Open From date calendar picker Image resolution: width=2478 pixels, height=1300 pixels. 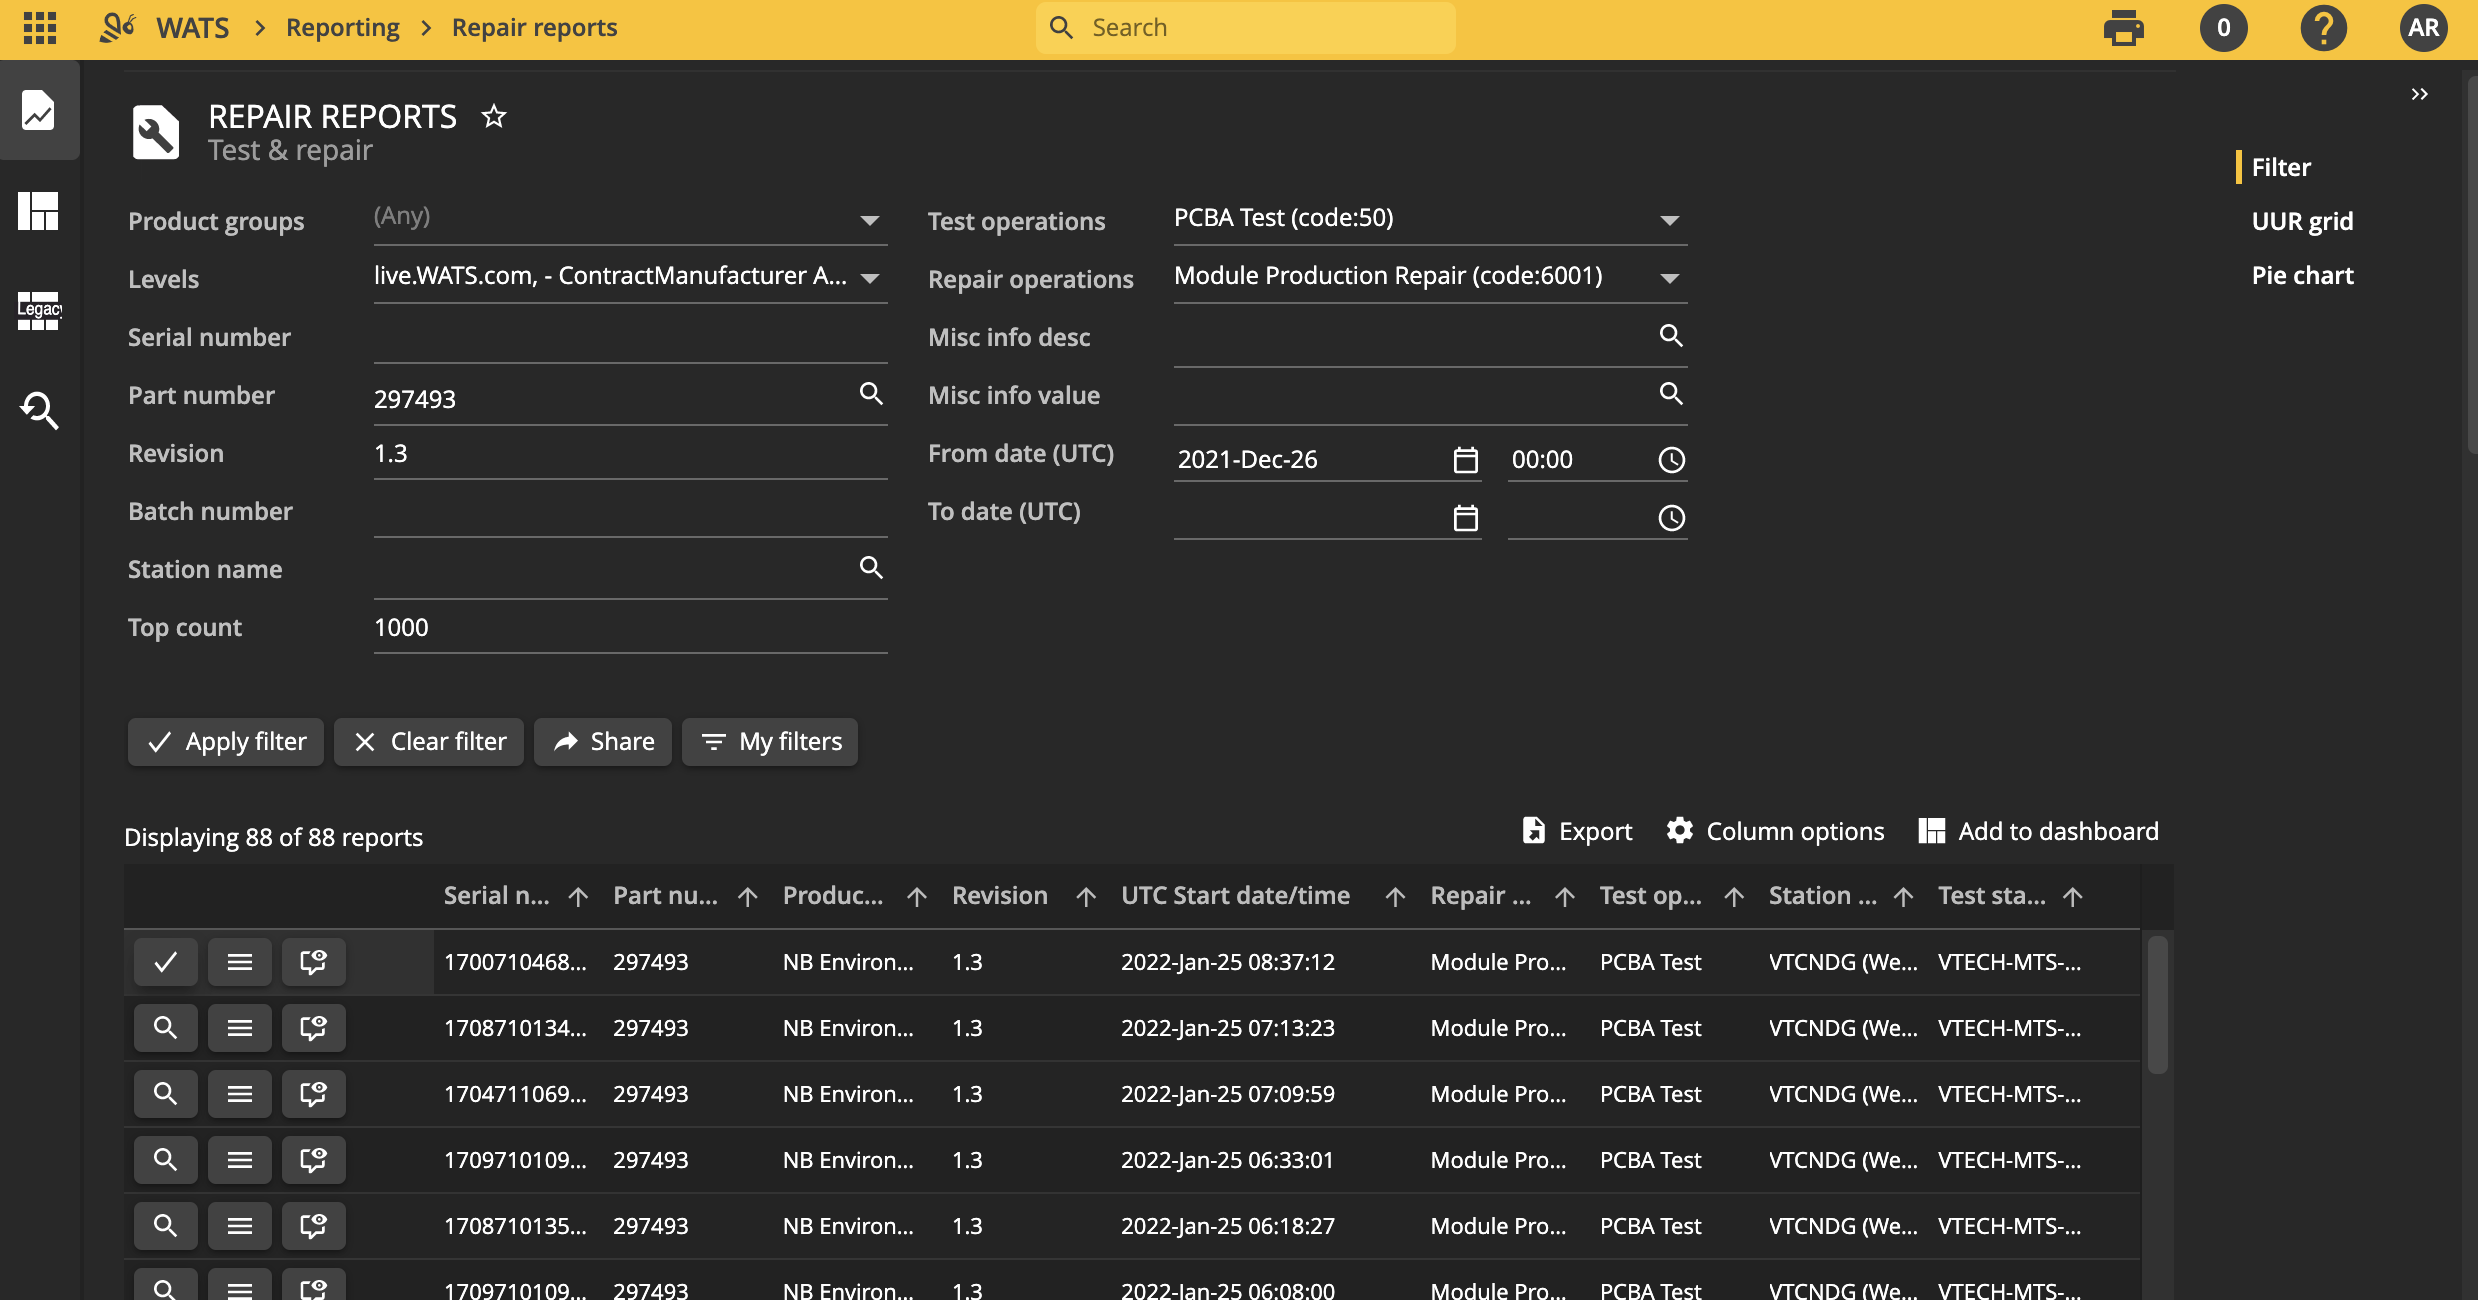(1465, 460)
